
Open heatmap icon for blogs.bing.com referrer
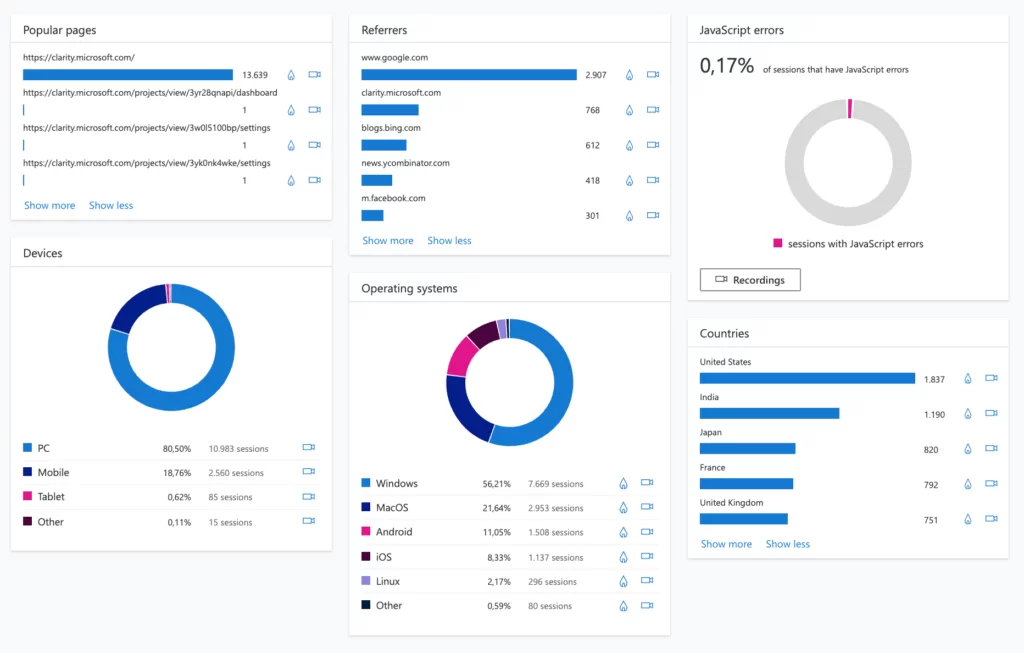(x=629, y=145)
